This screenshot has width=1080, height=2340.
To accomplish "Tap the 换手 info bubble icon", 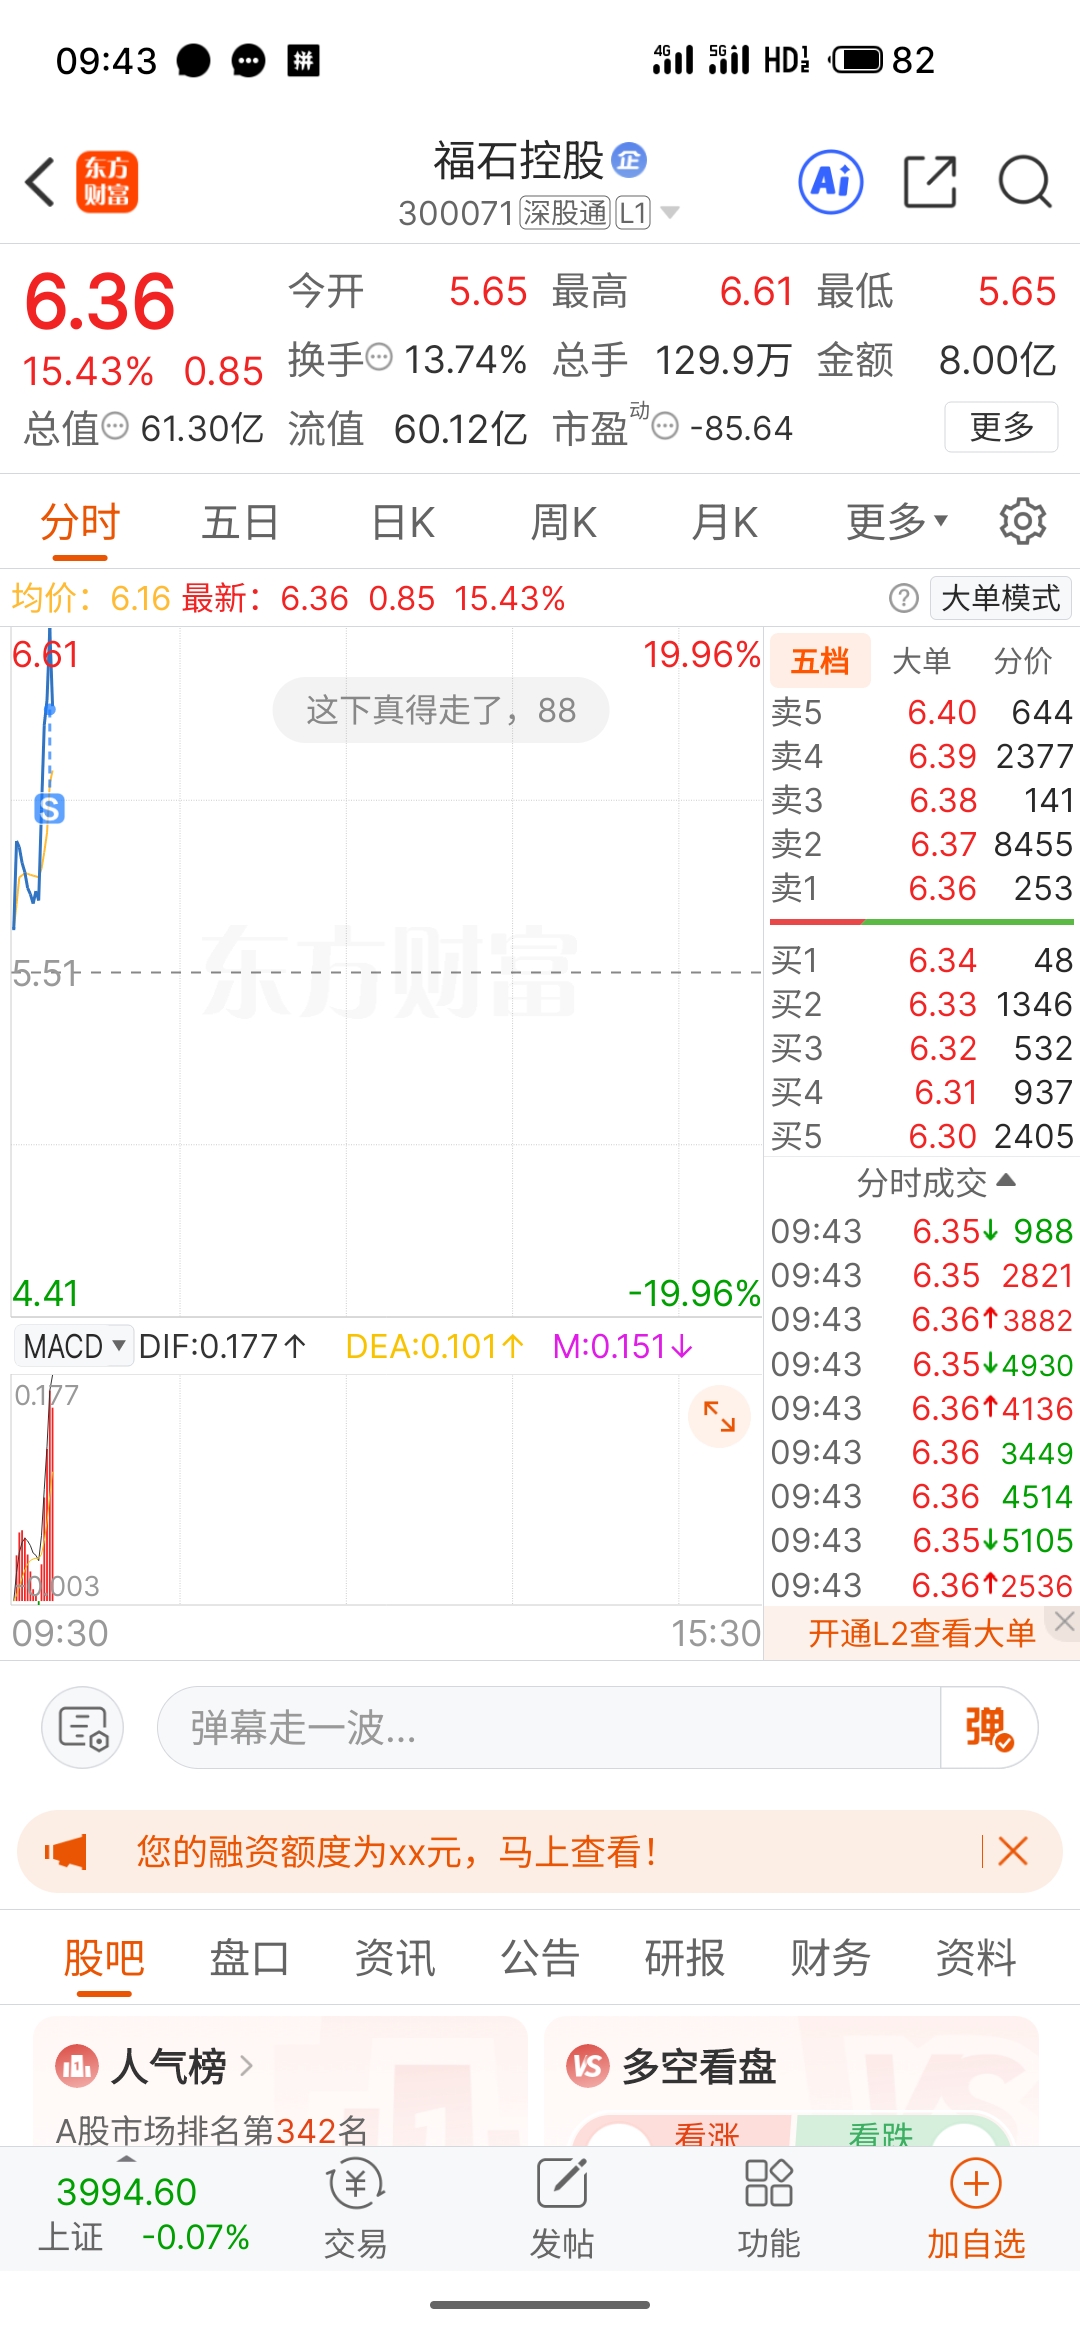I will [380, 357].
